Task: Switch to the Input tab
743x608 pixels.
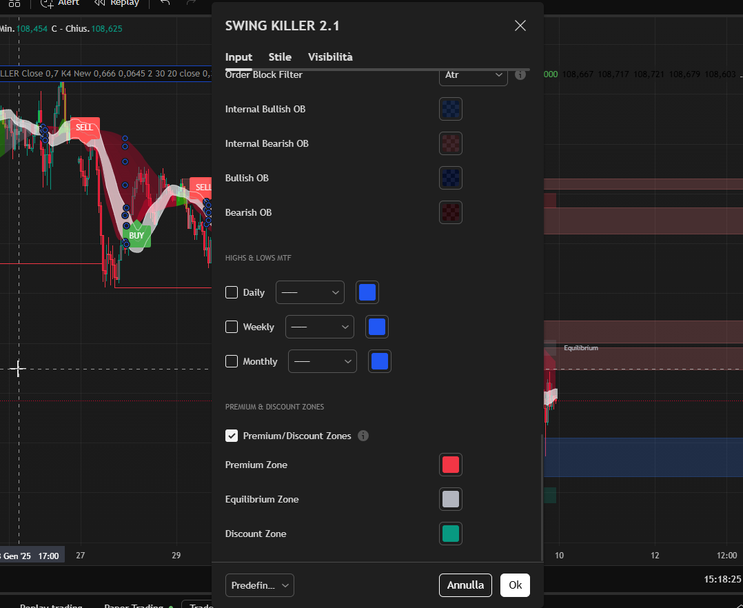Action: (238, 57)
